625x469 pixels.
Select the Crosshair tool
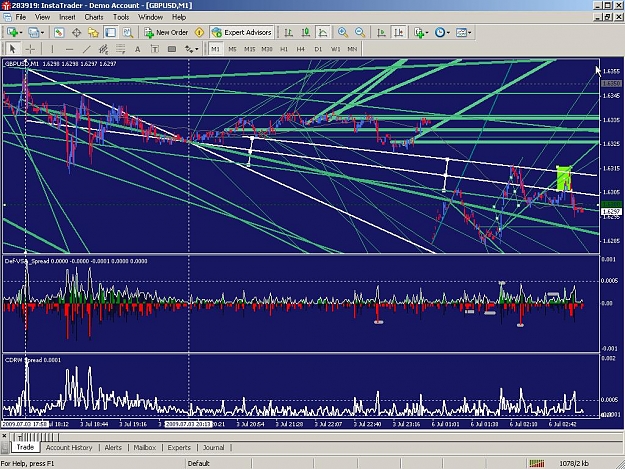pos(30,49)
